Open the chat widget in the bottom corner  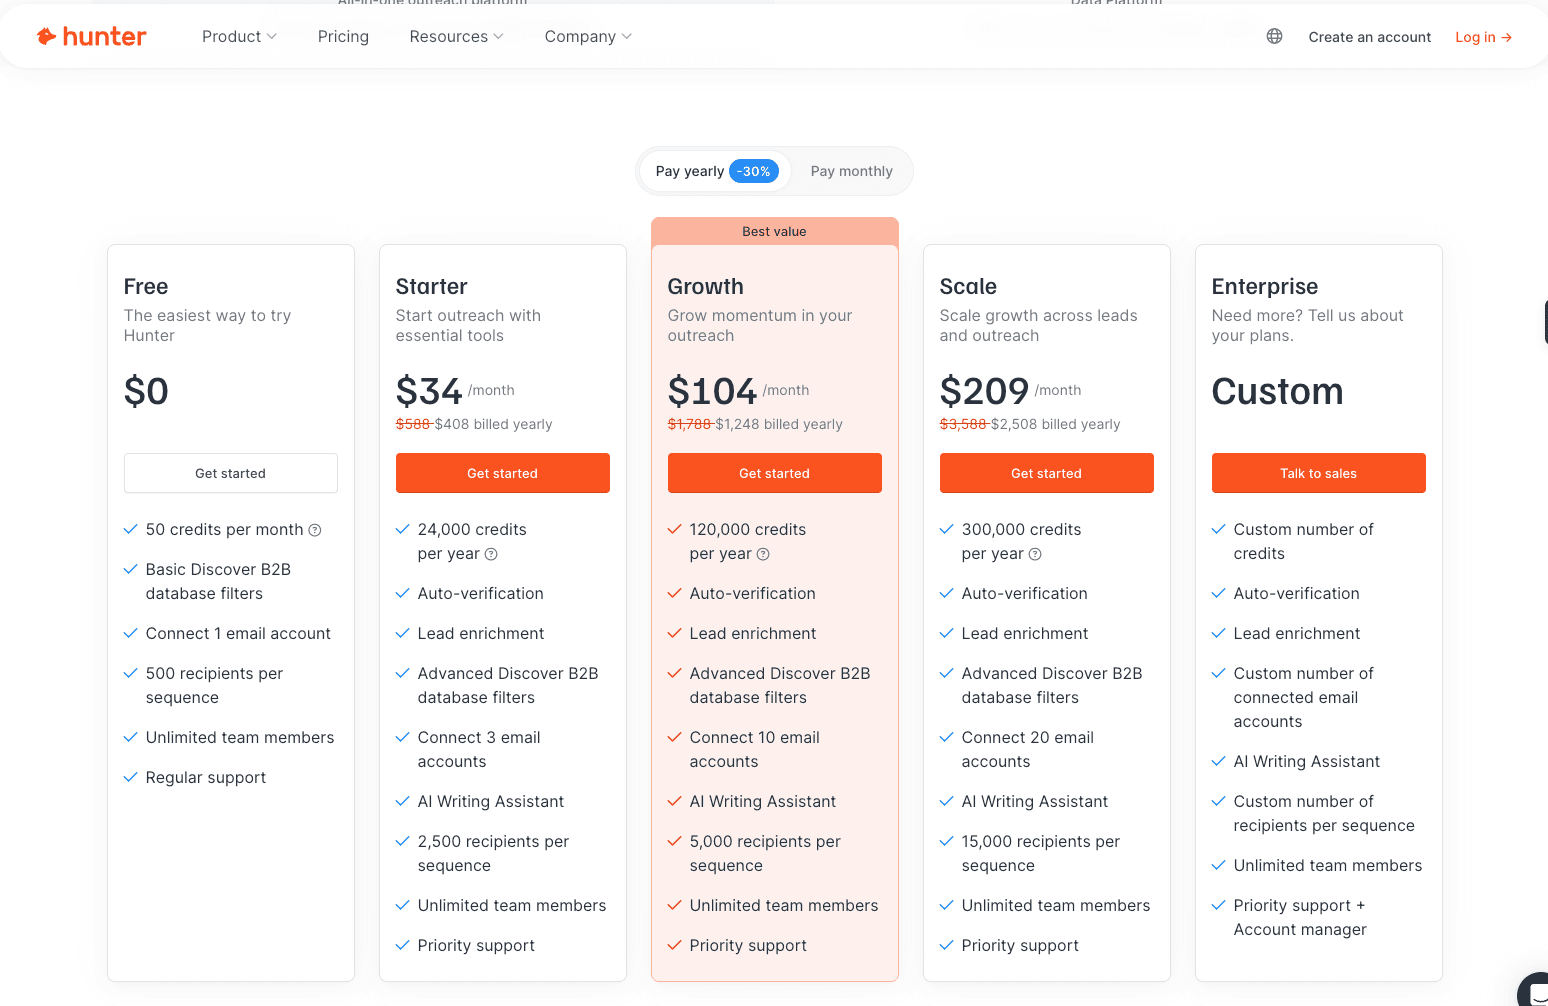(1536, 995)
